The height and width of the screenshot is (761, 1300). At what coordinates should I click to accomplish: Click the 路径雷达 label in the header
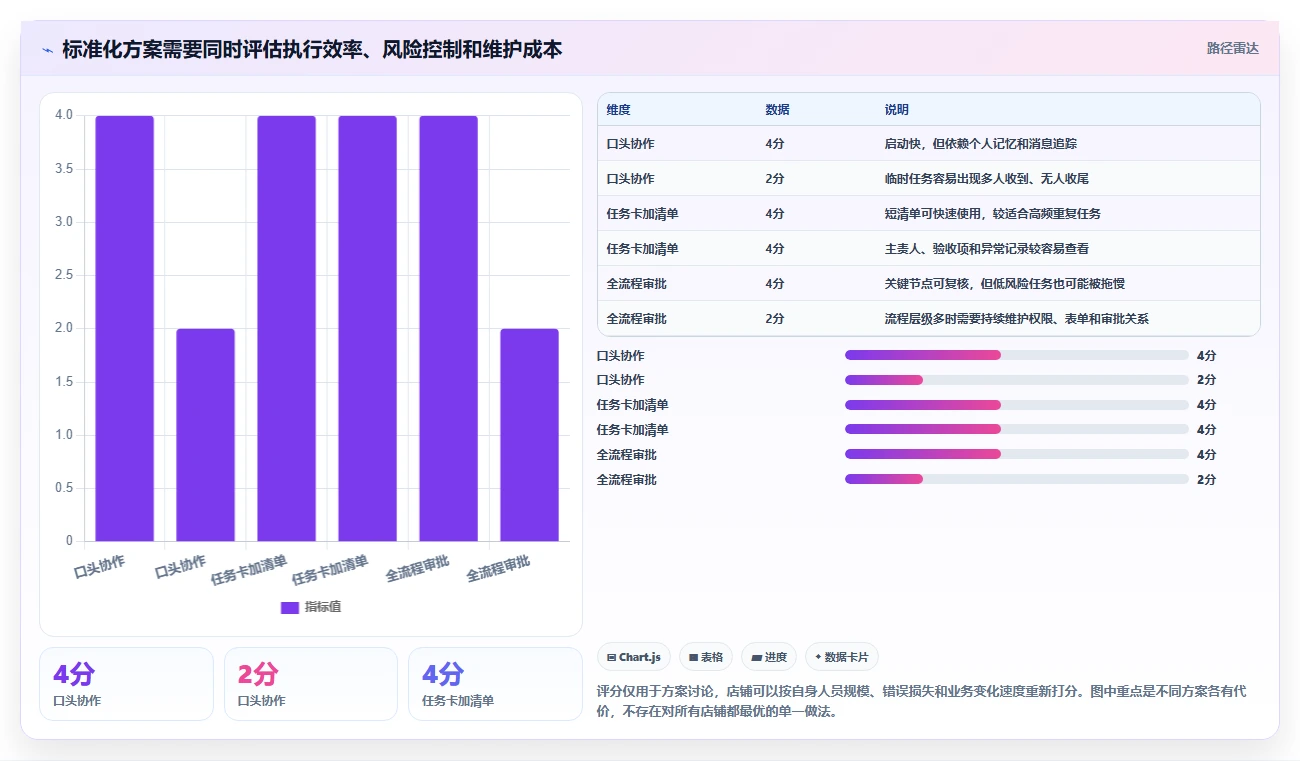pyautogui.click(x=1232, y=48)
